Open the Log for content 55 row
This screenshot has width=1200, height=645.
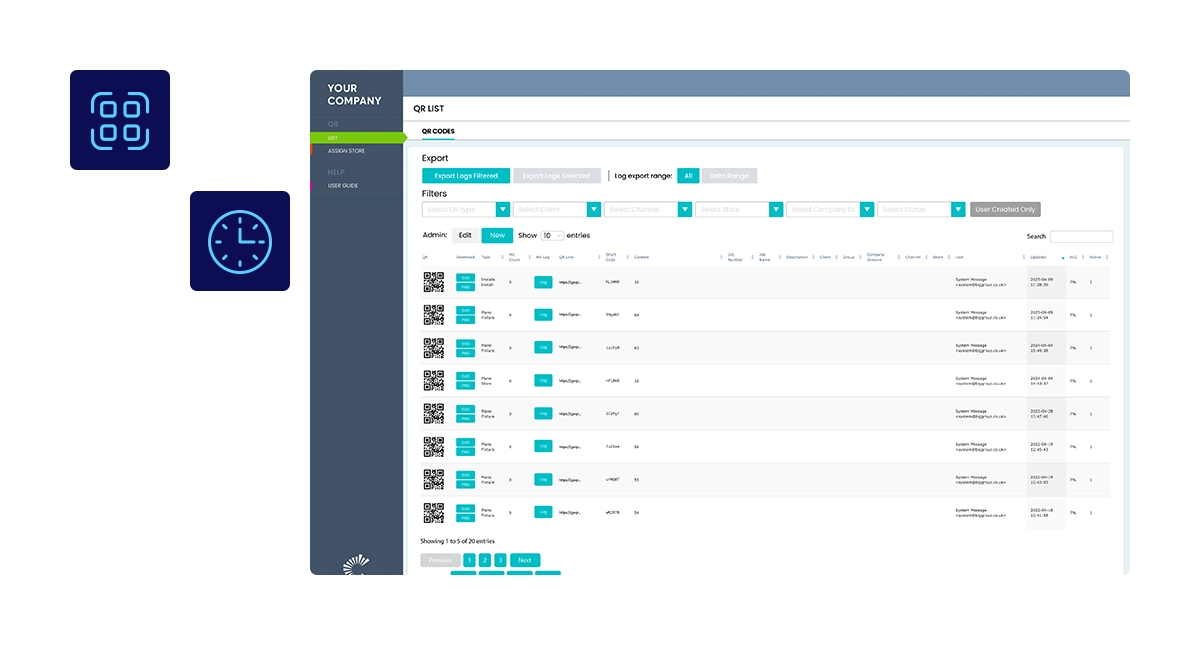click(543, 479)
